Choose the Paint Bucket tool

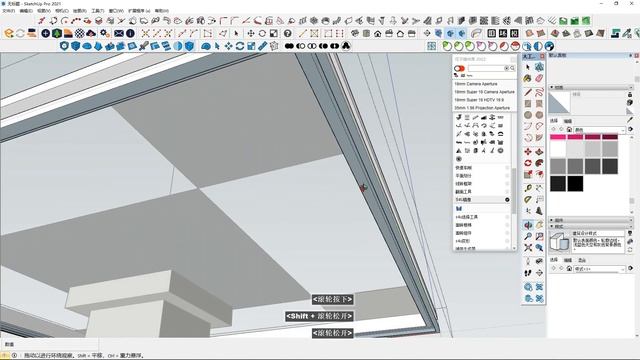528,78
